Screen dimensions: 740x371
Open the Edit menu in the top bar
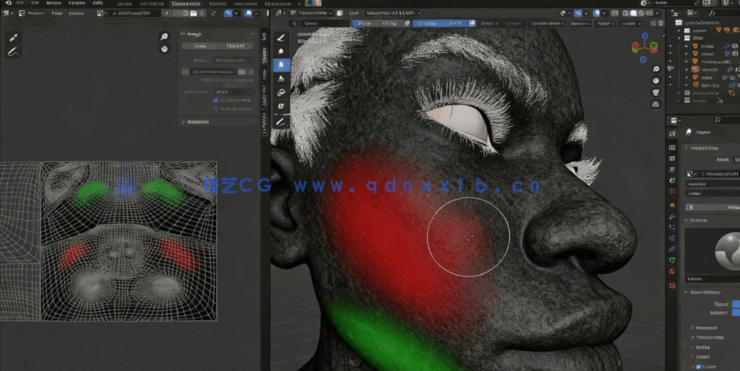coord(35,3)
